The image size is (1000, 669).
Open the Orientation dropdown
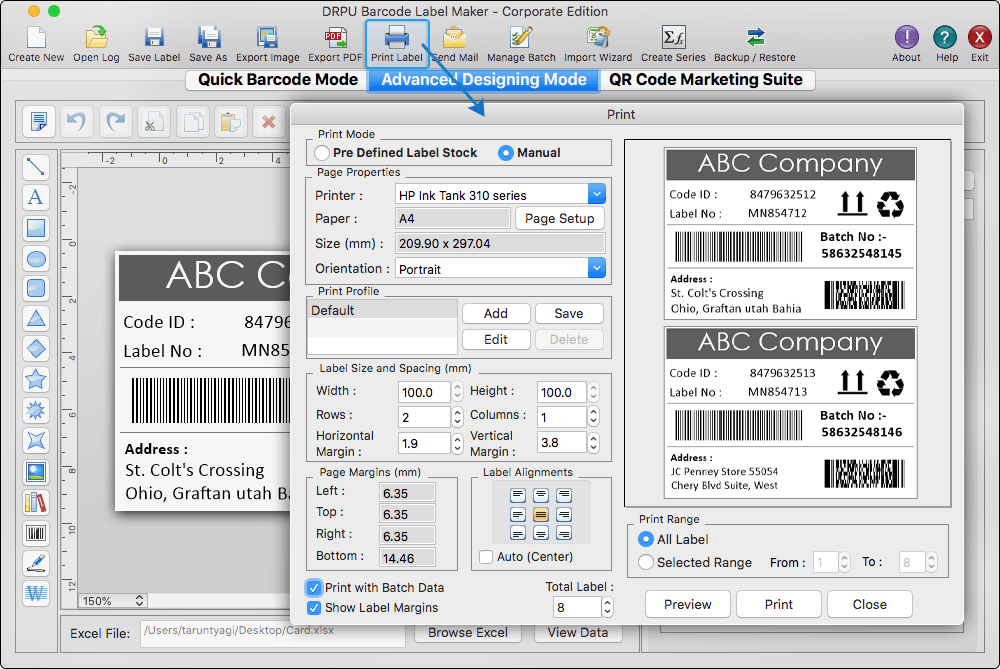596,268
